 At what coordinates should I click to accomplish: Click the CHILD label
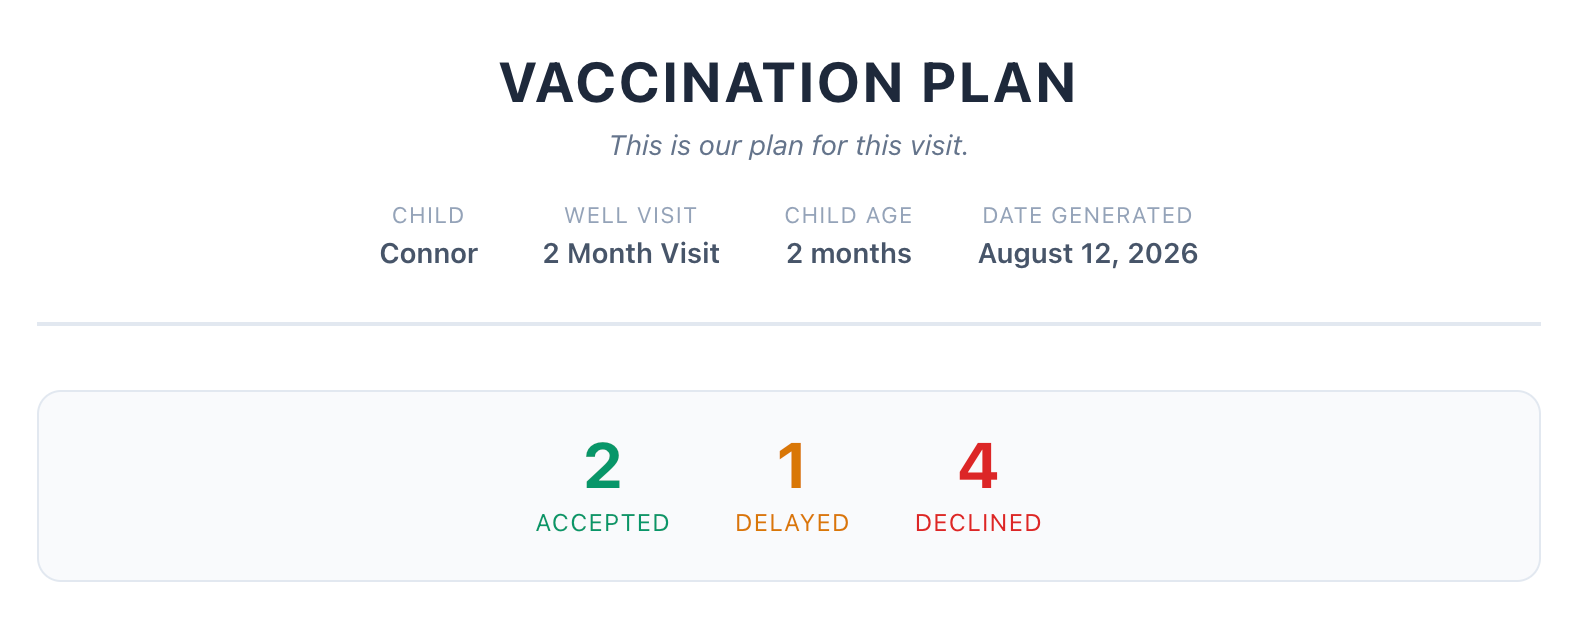428,216
